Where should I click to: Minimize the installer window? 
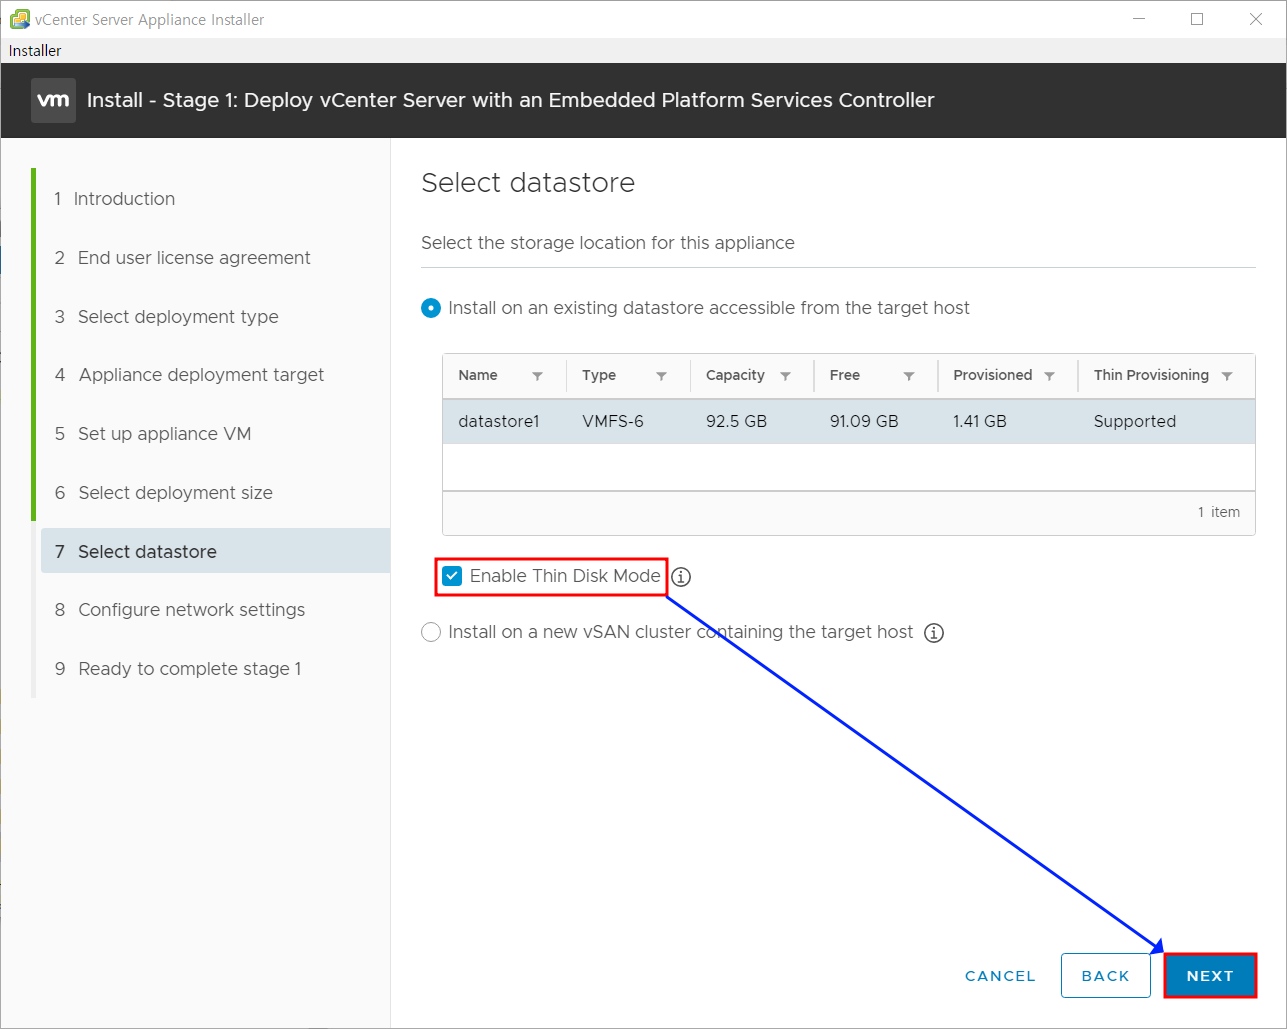(1139, 19)
